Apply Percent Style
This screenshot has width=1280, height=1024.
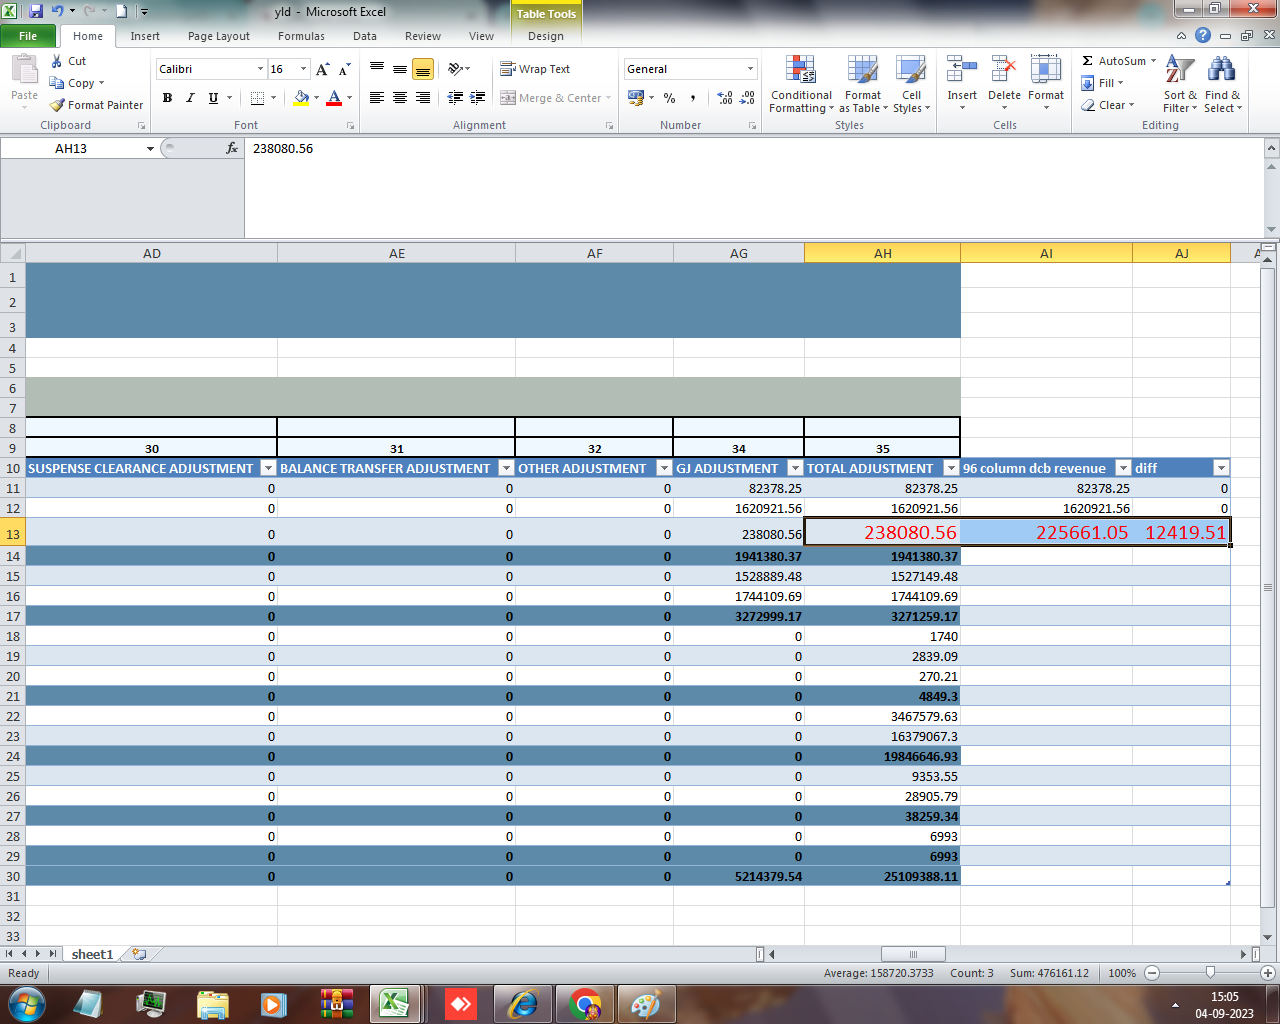669,98
